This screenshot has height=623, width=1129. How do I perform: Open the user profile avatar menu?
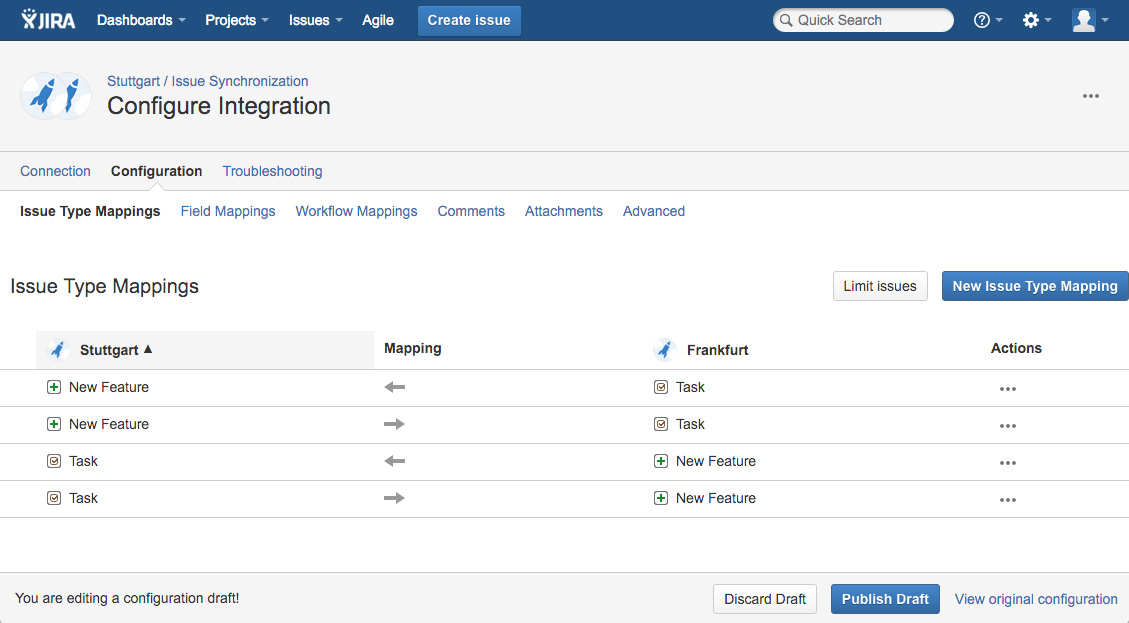[1089, 20]
